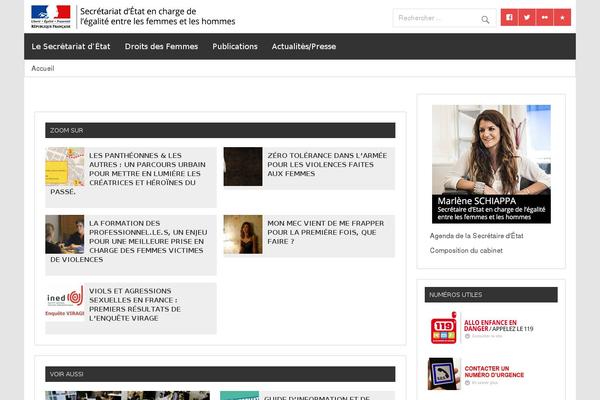Click the search magnifier icon
The width and height of the screenshot is (600, 400).
(x=485, y=19)
